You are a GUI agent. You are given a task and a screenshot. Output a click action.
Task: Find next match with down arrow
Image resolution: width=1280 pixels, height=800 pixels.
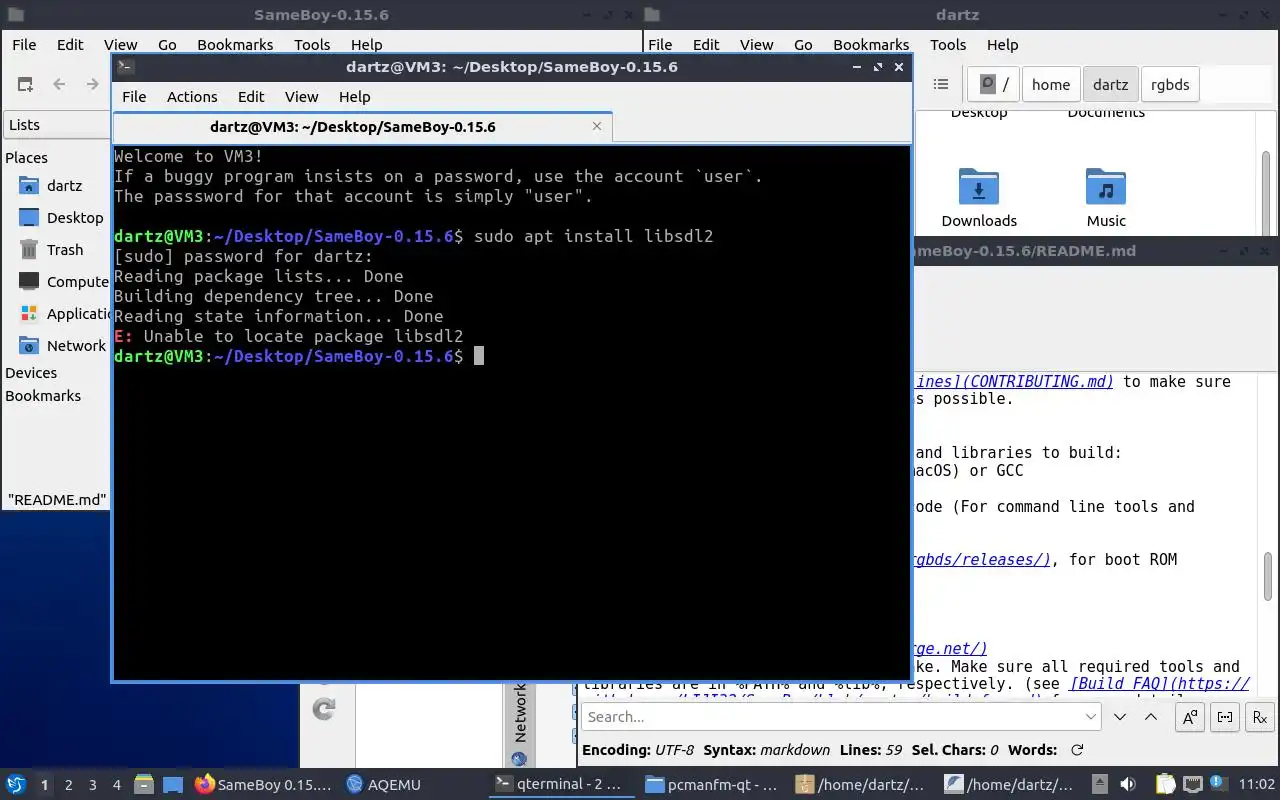point(1120,717)
